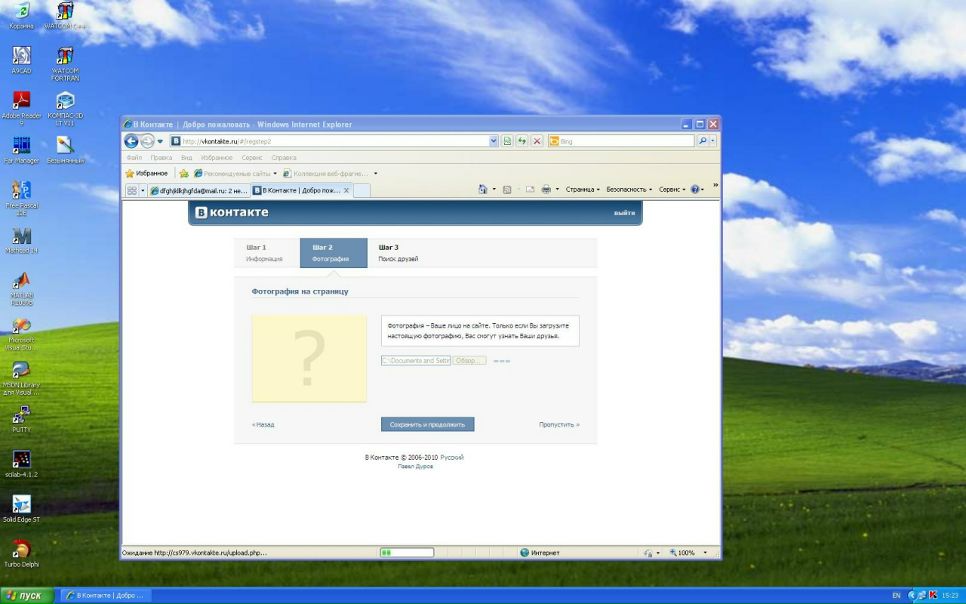Click the IE back navigation button

132,141
